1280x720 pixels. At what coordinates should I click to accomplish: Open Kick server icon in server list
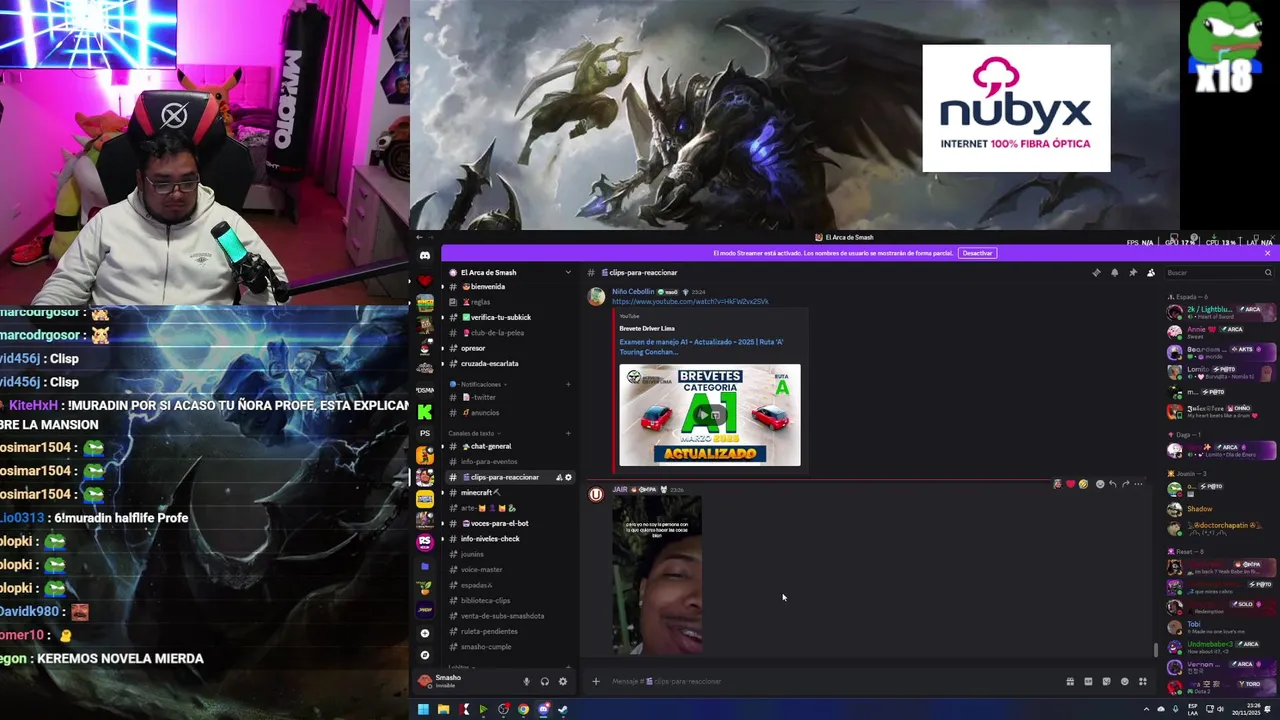(425, 411)
